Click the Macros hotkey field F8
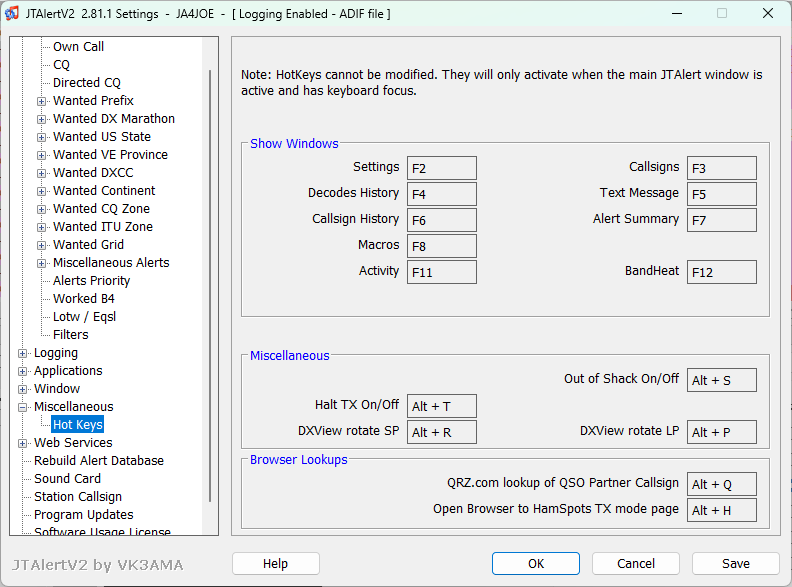Image resolution: width=792 pixels, height=587 pixels. [x=441, y=246]
